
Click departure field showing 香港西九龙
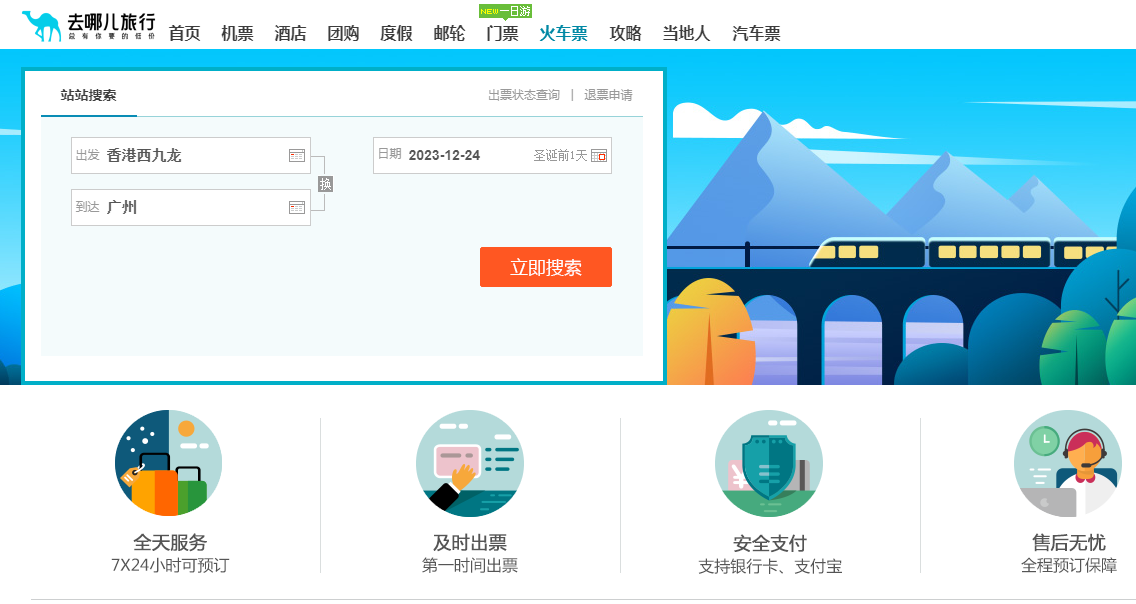click(x=191, y=156)
